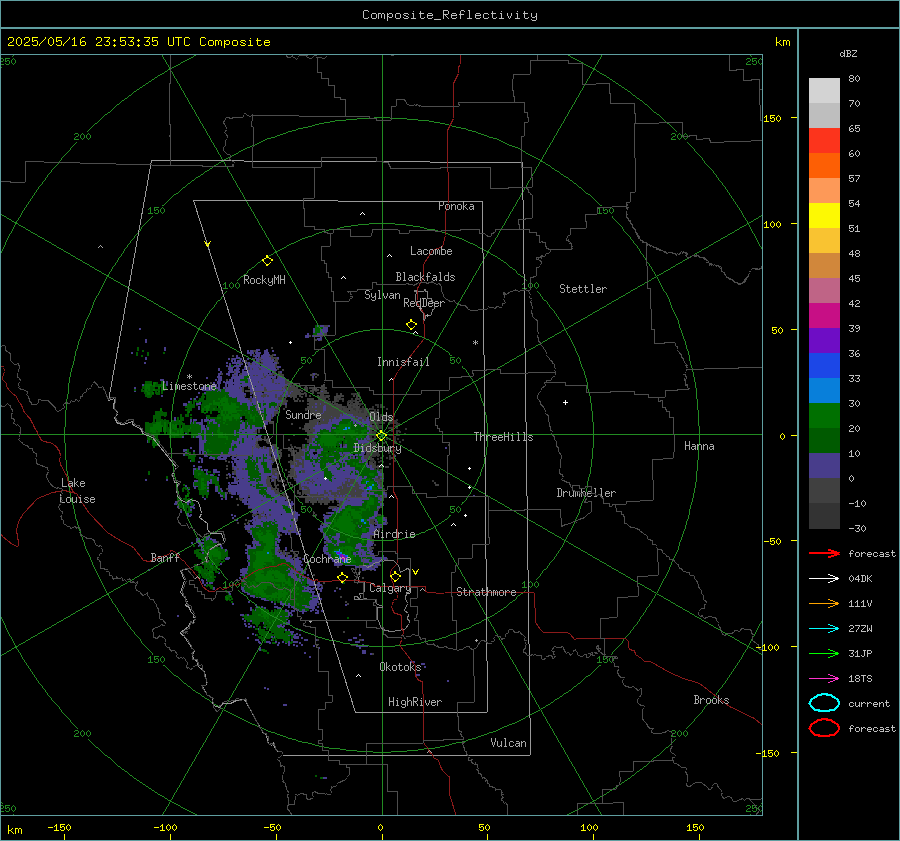Click the Hanna map label

[699, 446]
